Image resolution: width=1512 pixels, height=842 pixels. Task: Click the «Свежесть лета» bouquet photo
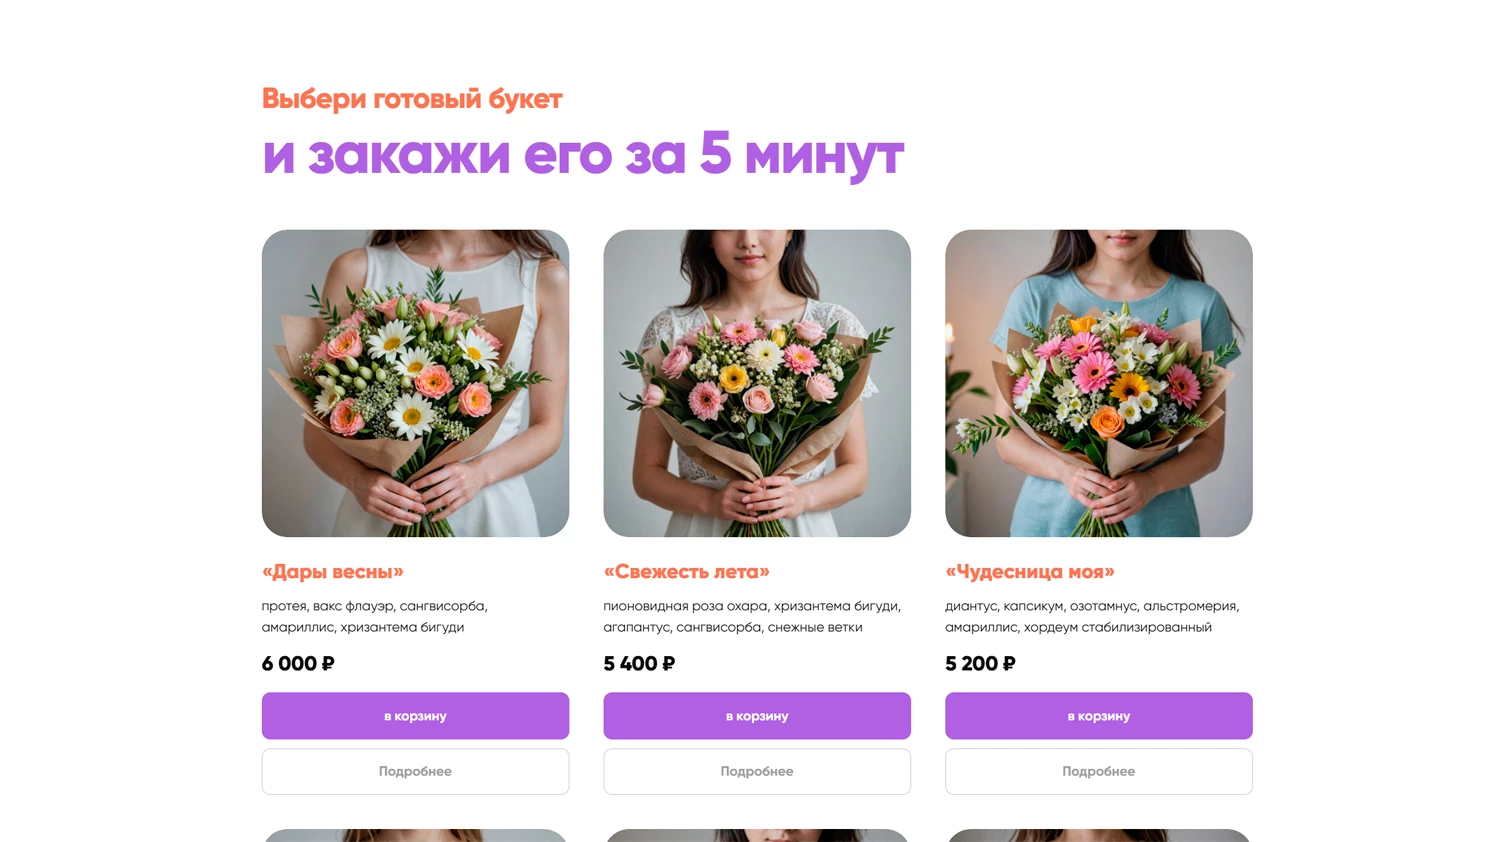click(757, 383)
